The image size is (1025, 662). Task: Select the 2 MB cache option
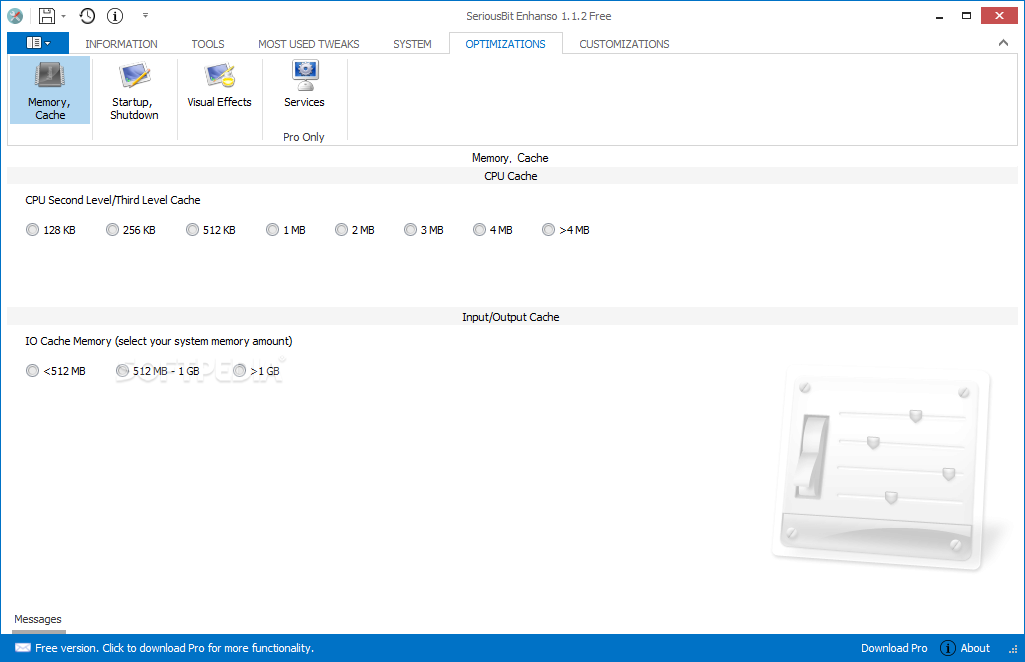click(355, 230)
